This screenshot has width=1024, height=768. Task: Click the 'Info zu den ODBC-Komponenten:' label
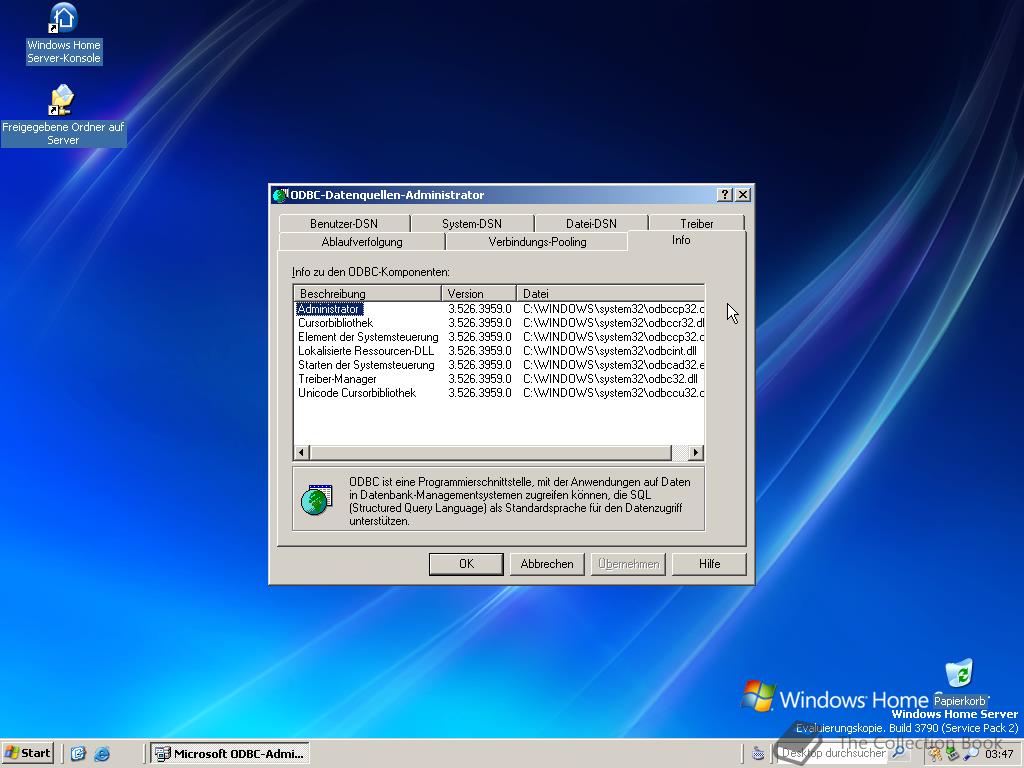click(x=371, y=272)
